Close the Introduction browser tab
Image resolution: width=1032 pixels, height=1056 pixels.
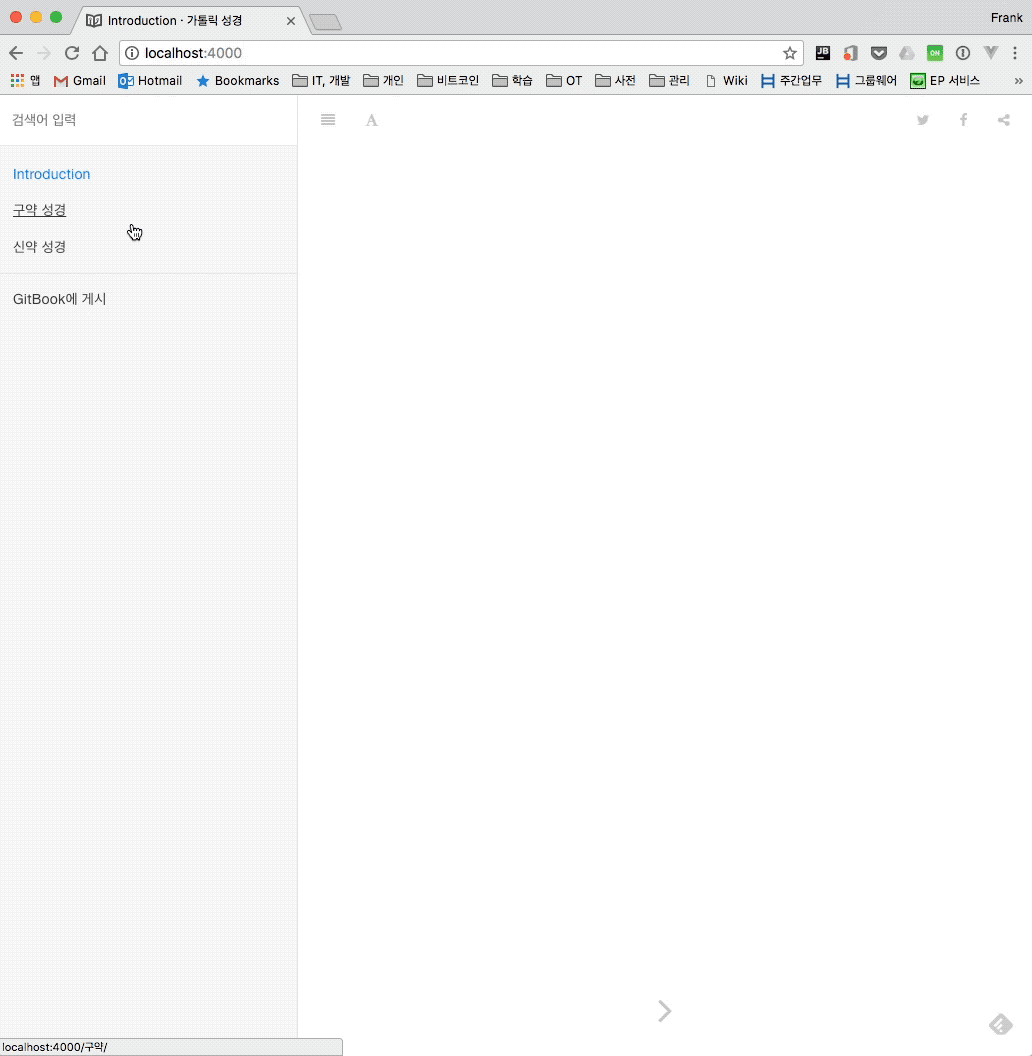(291, 20)
